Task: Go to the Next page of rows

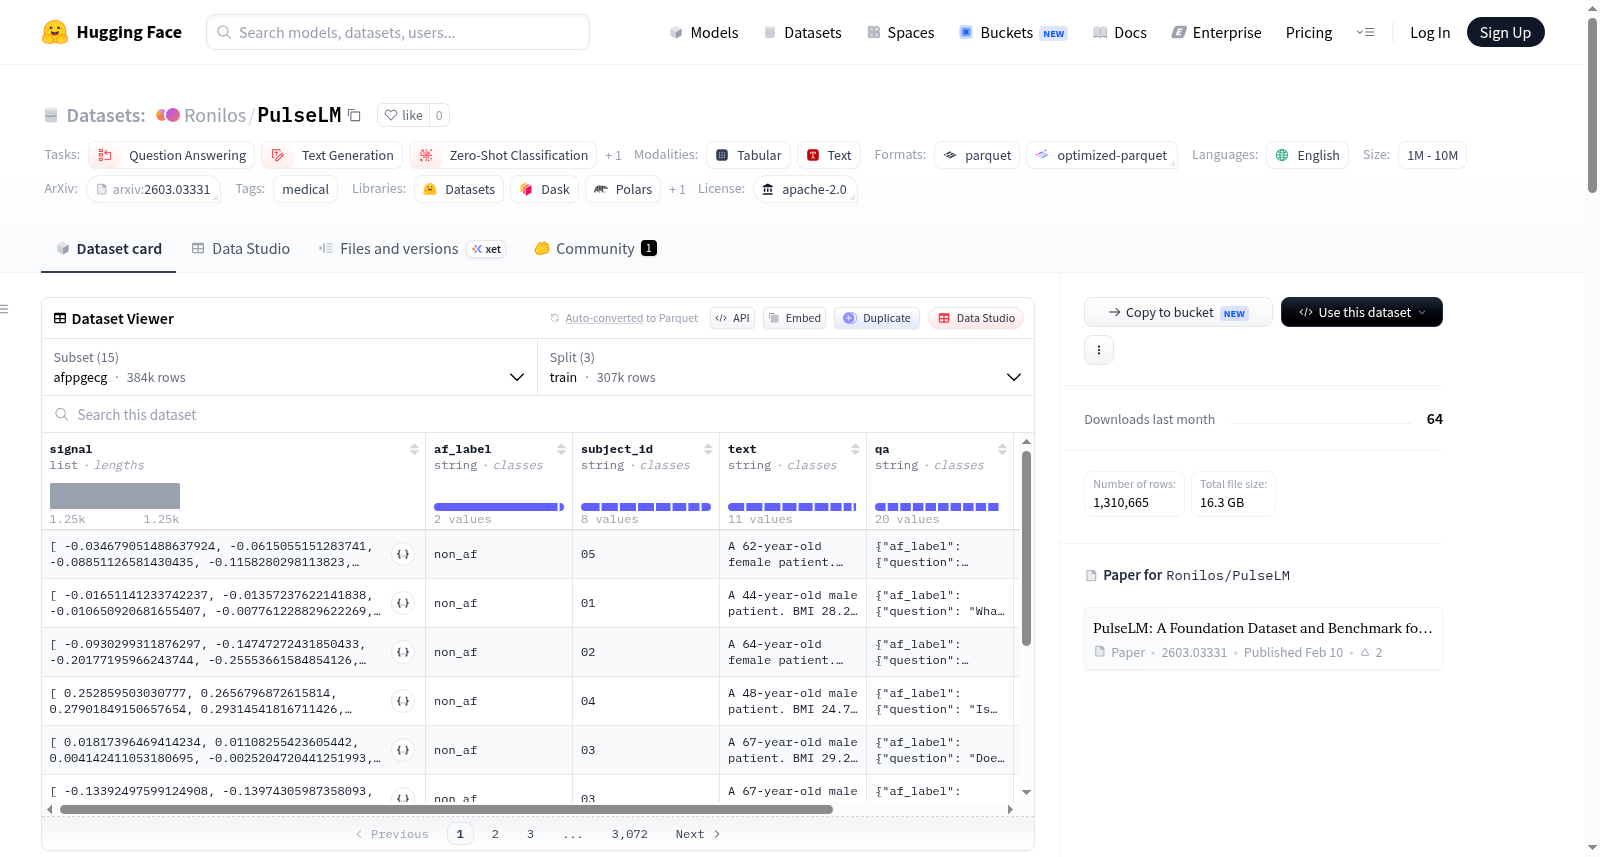Action: click(x=698, y=834)
